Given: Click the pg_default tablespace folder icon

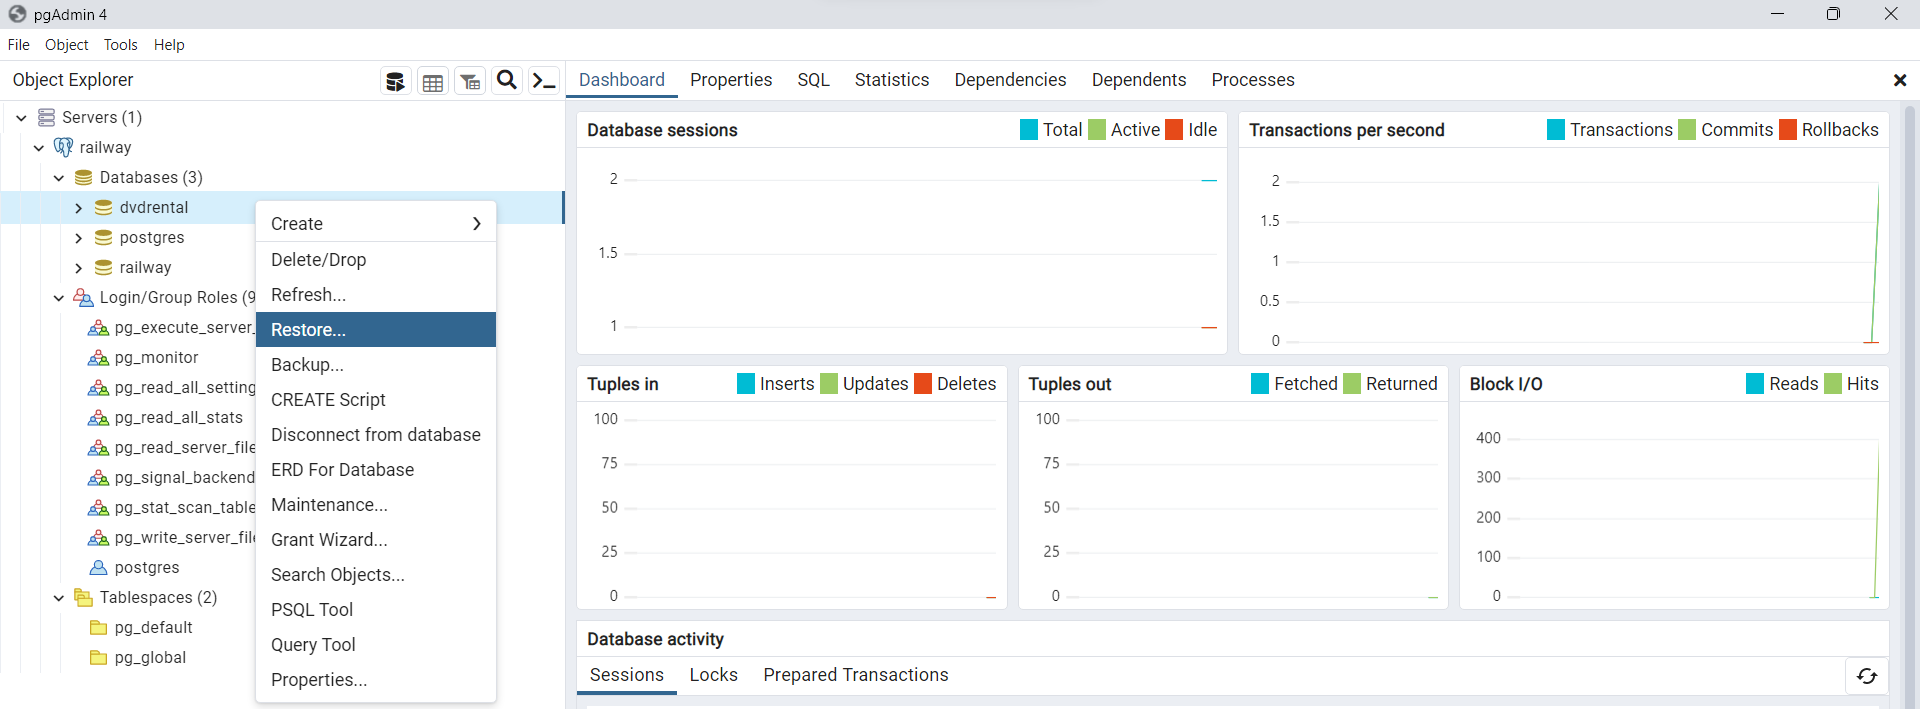Looking at the screenshot, I should pos(98,628).
